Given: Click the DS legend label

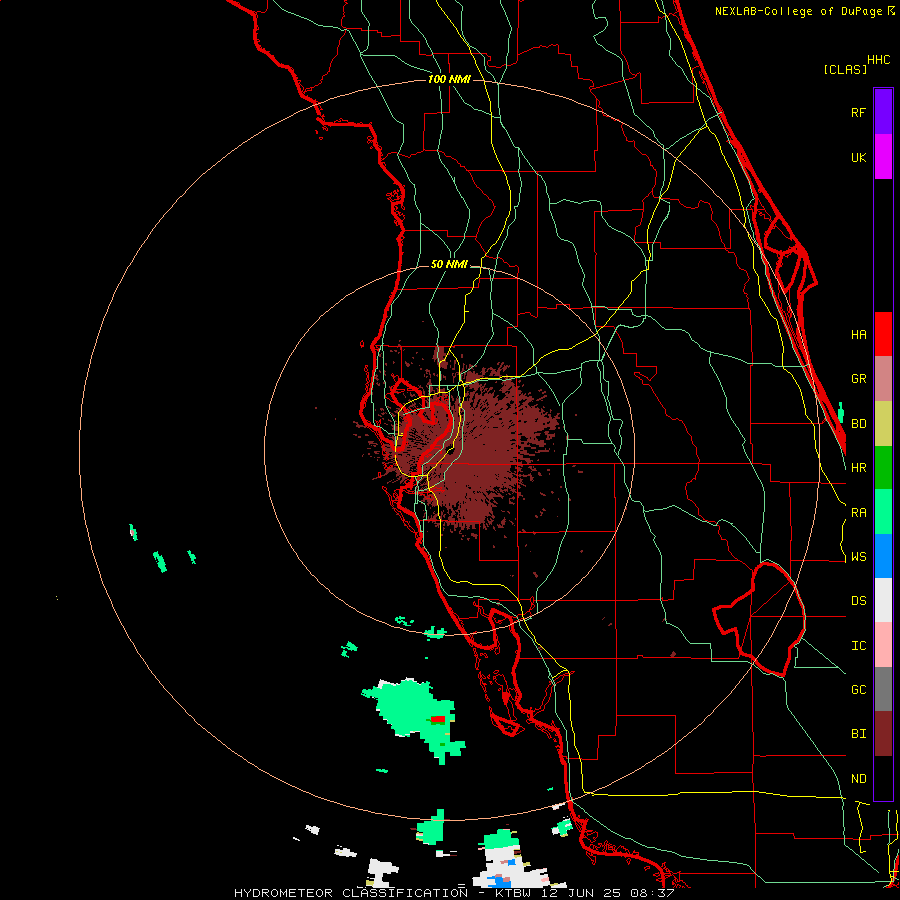Looking at the screenshot, I should tap(858, 601).
